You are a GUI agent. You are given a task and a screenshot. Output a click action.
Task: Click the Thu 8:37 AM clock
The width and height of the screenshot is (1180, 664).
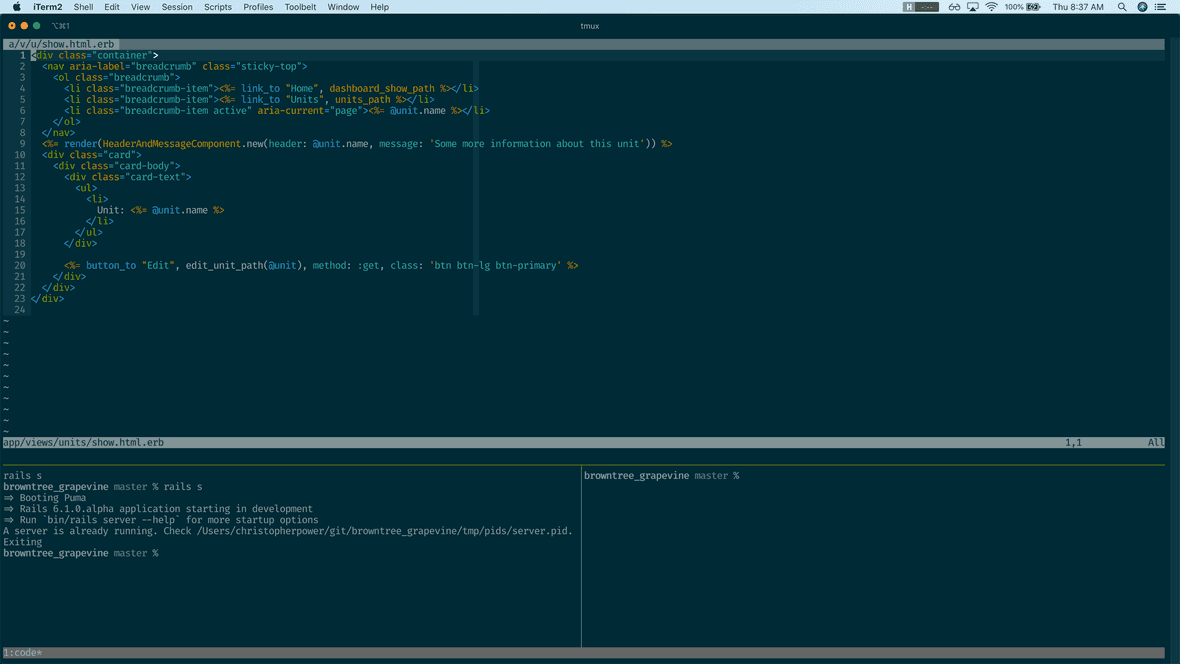tap(1078, 7)
